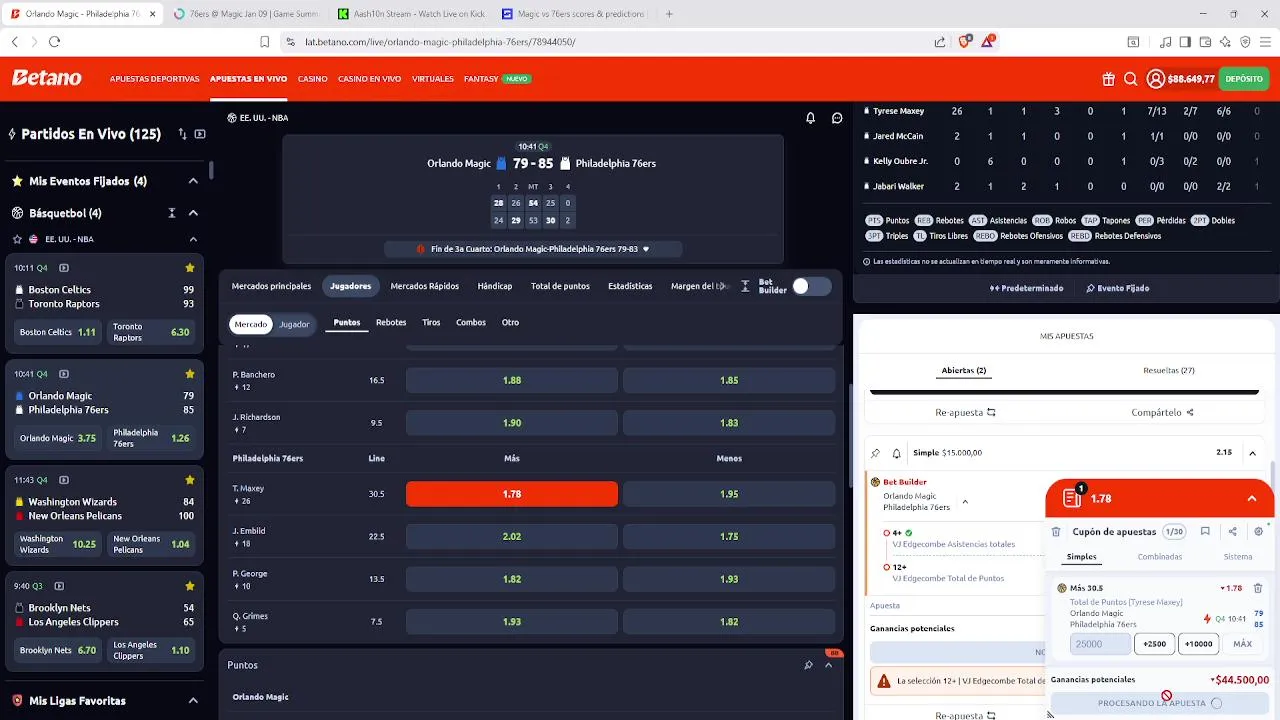Select the Jugador view toggle

point(294,324)
